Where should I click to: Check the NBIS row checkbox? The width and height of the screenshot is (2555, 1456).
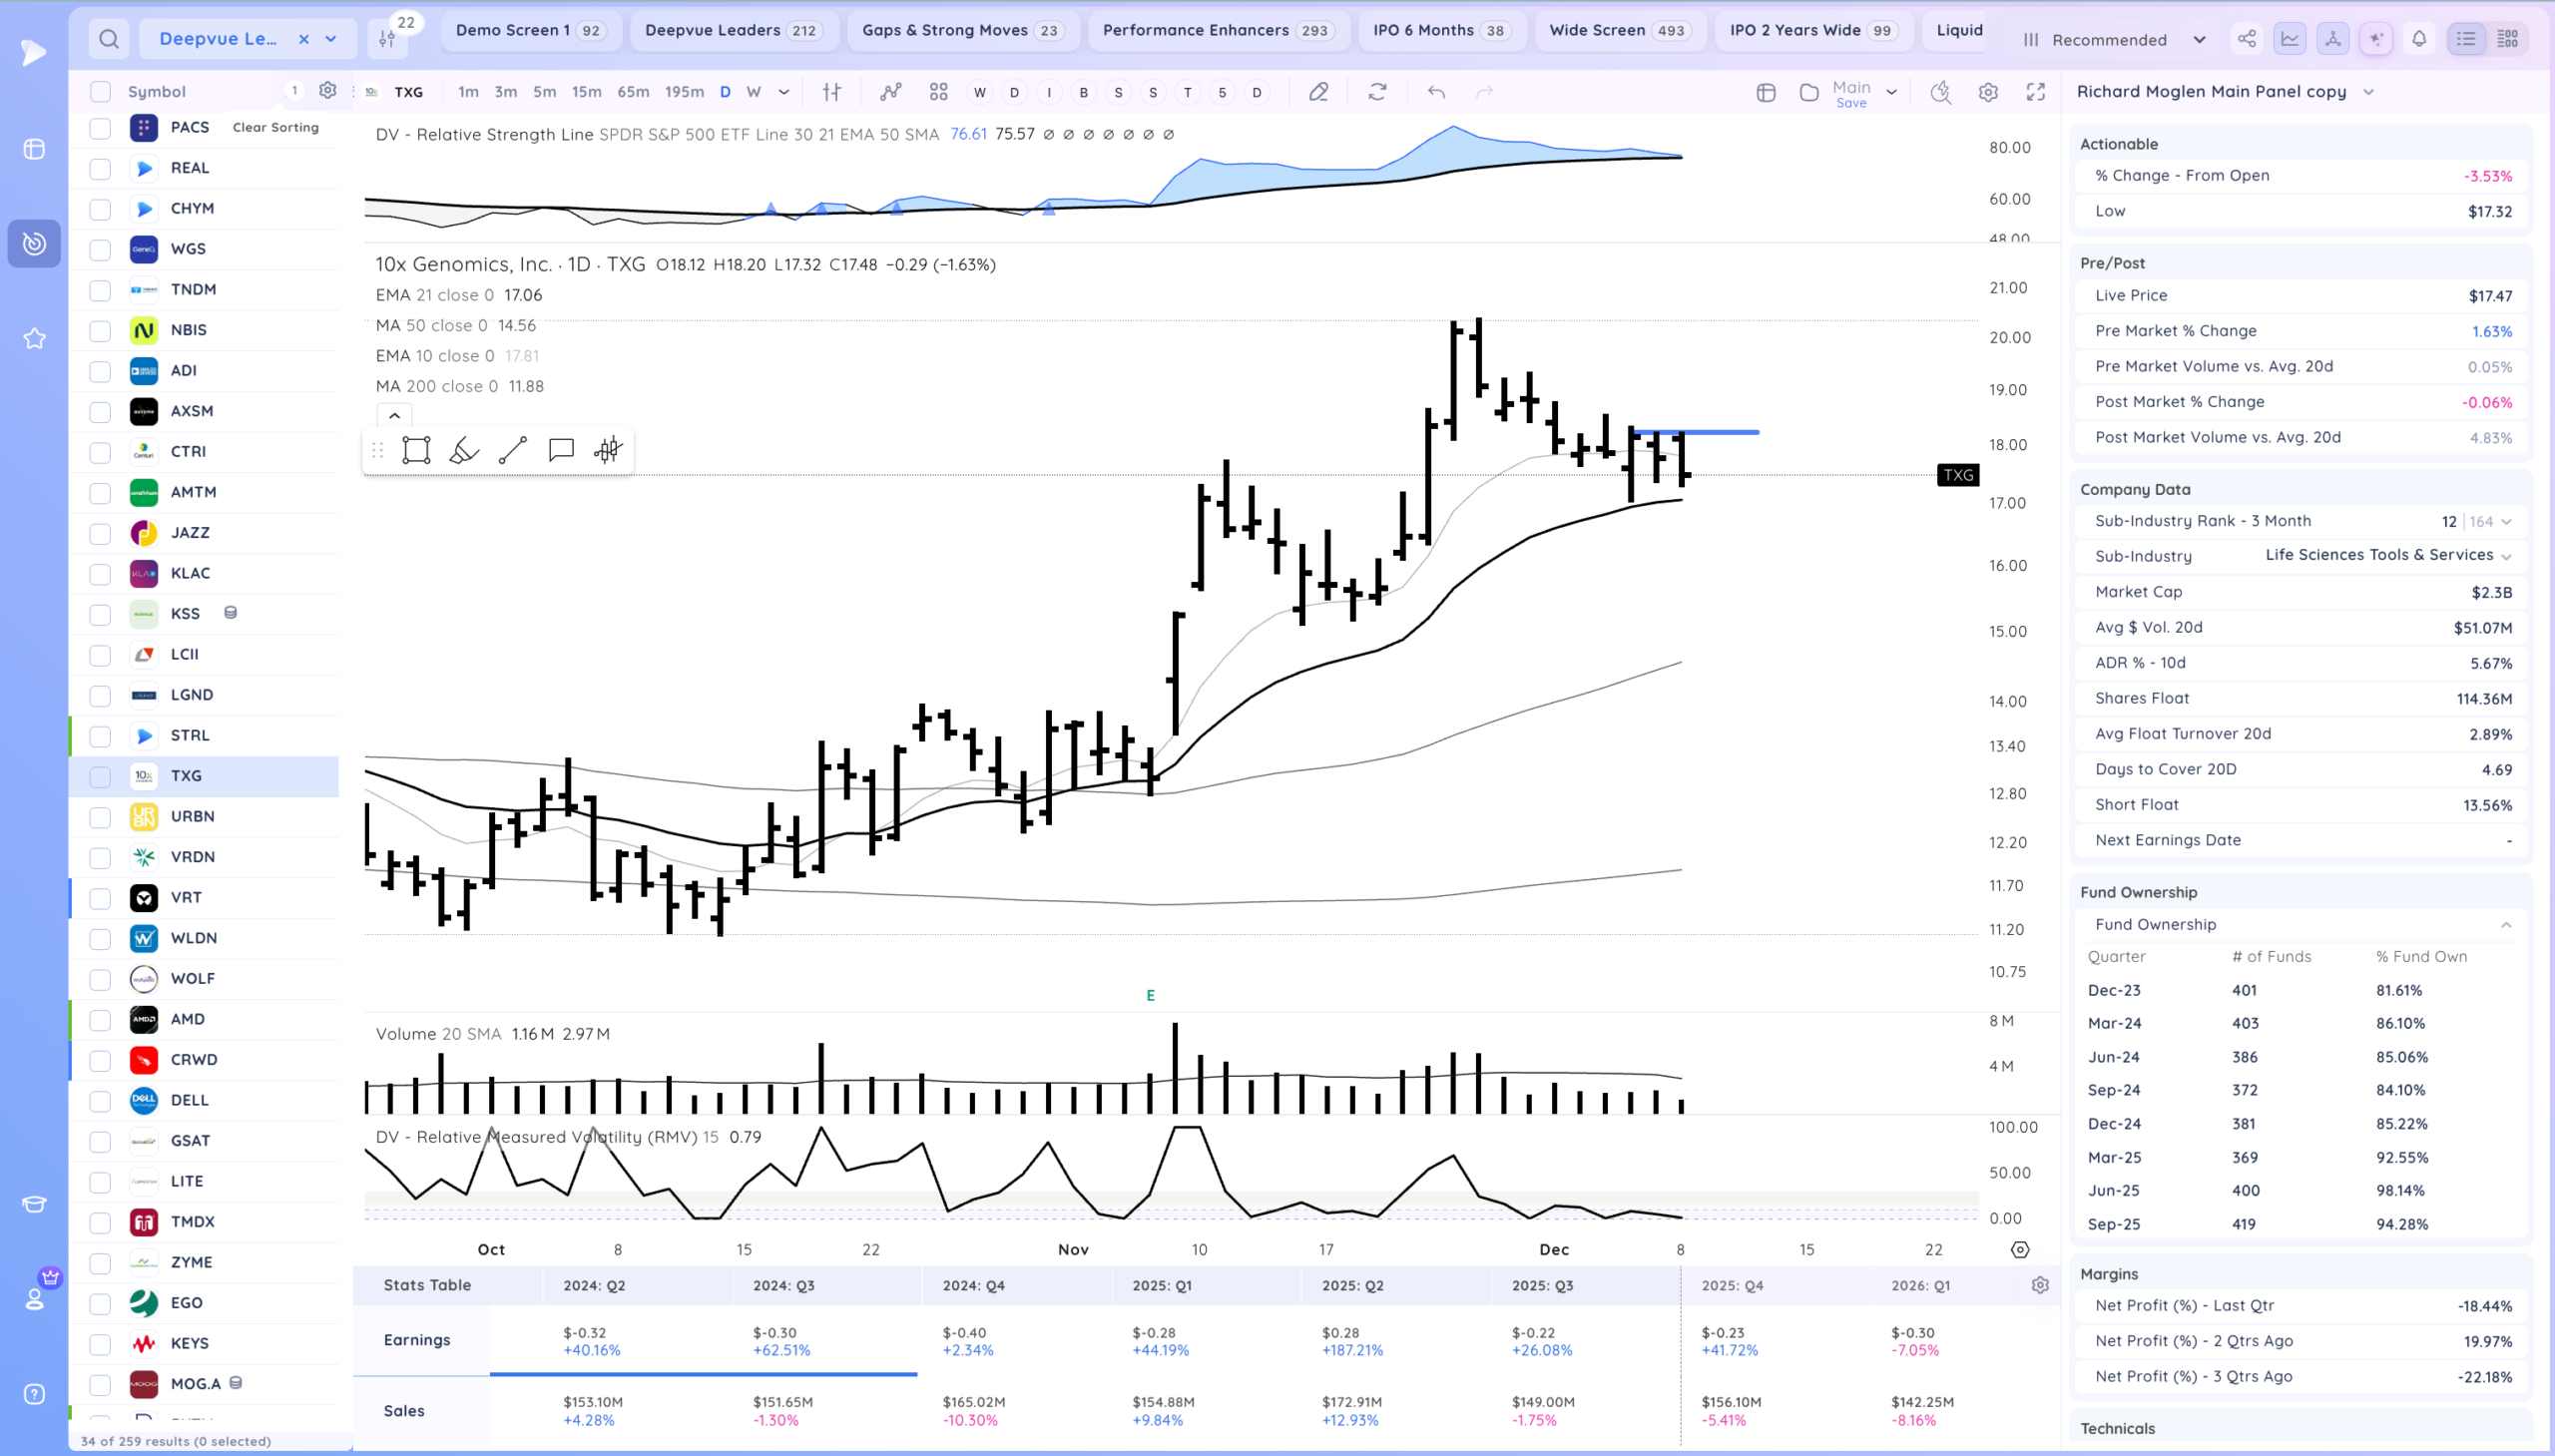[x=100, y=331]
